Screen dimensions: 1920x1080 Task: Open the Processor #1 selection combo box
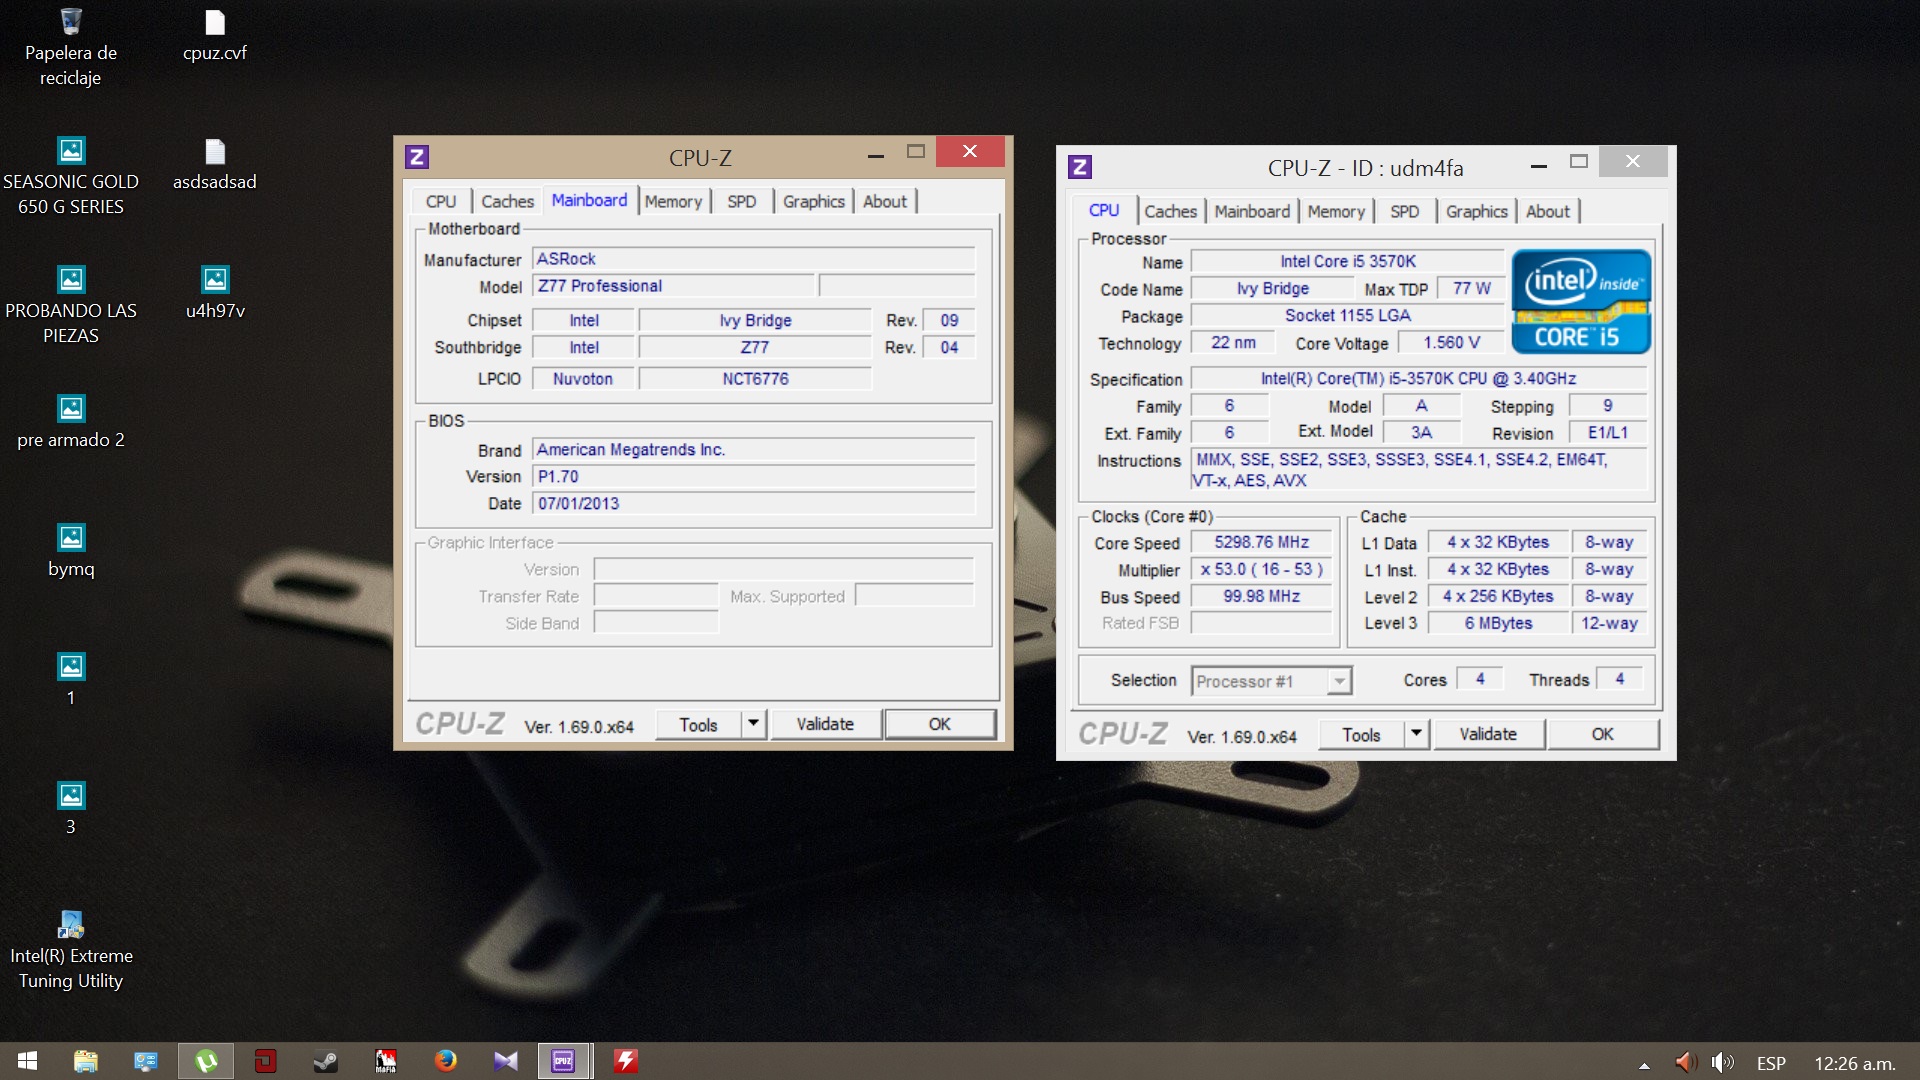(1271, 681)
